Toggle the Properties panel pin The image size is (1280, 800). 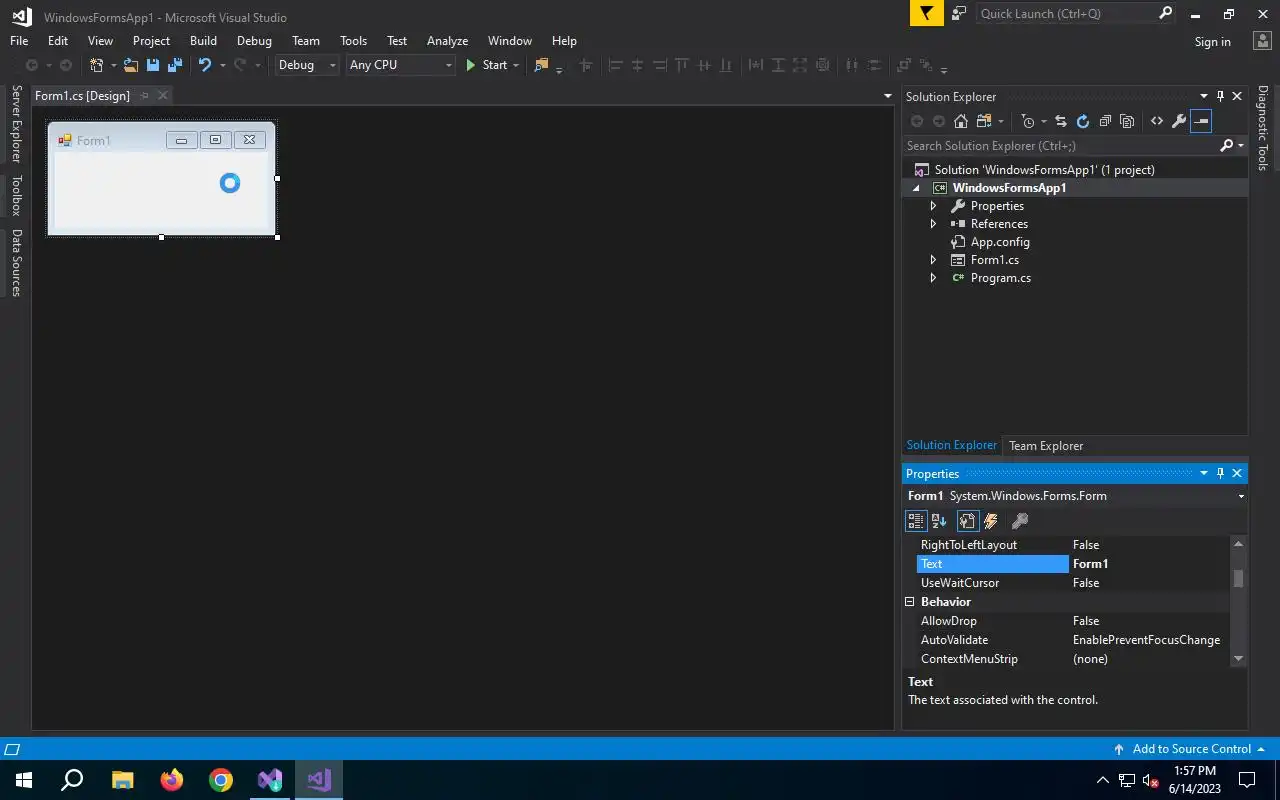click(x=1220, y=473)
